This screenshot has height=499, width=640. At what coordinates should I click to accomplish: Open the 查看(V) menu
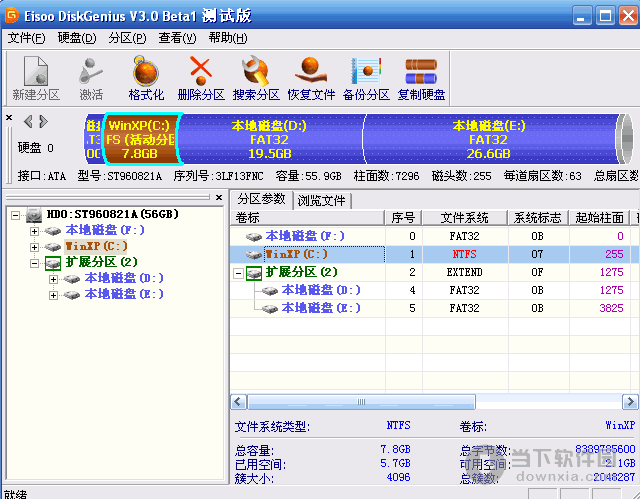[x=177, y=38]
